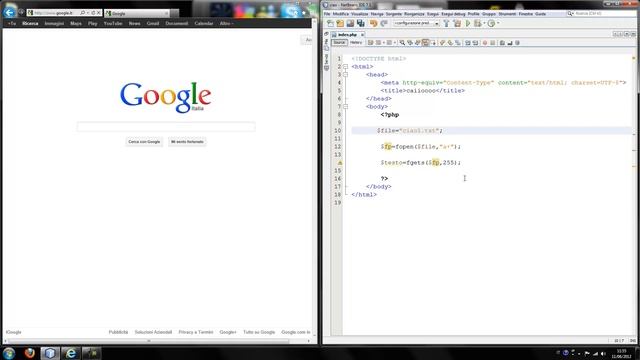Click the stop X in the address bar
This screenshot has height=360, width=640.
98,13
